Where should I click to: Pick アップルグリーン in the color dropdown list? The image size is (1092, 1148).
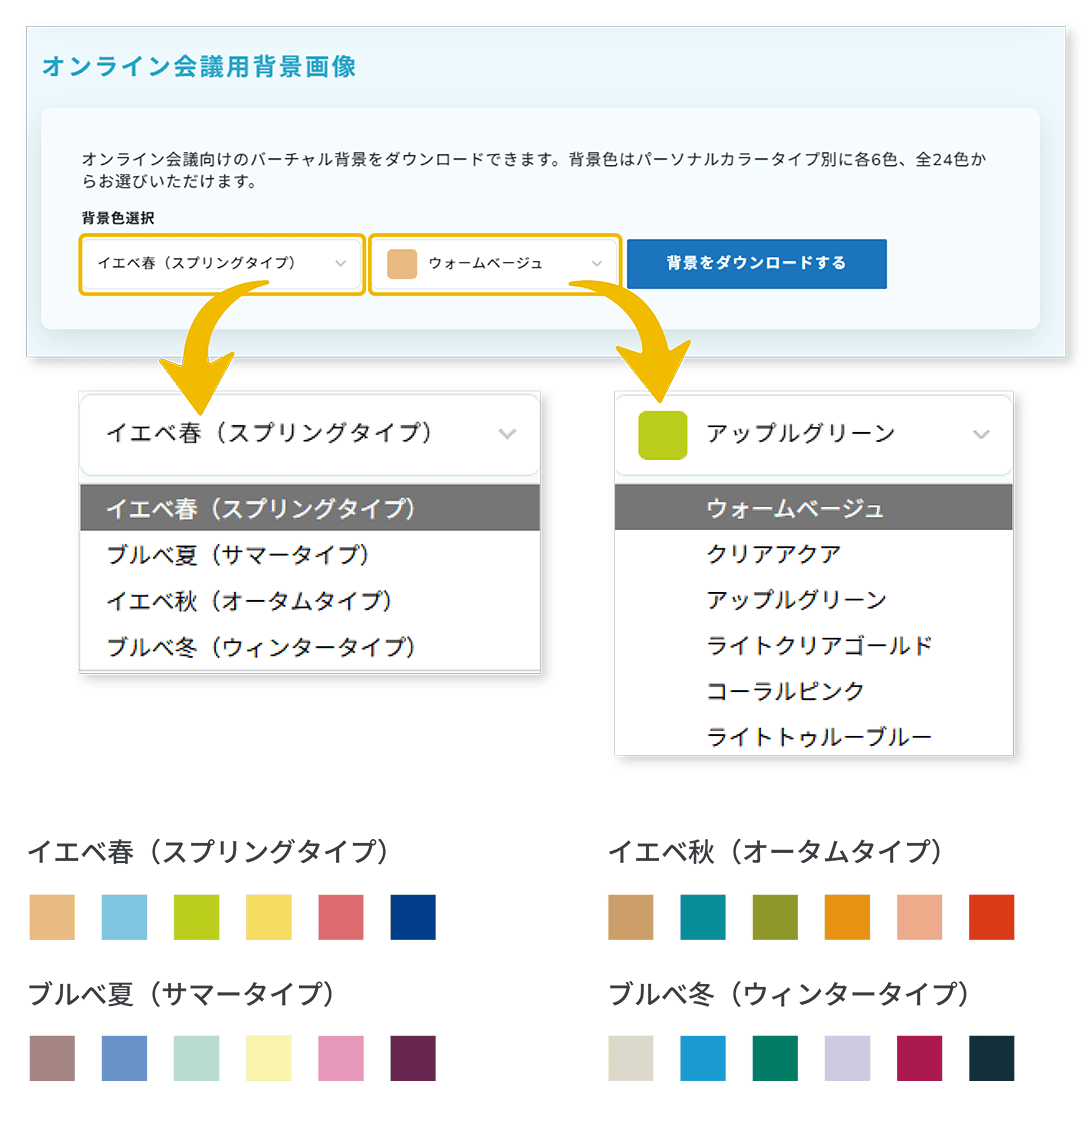(x=795, y=599)
